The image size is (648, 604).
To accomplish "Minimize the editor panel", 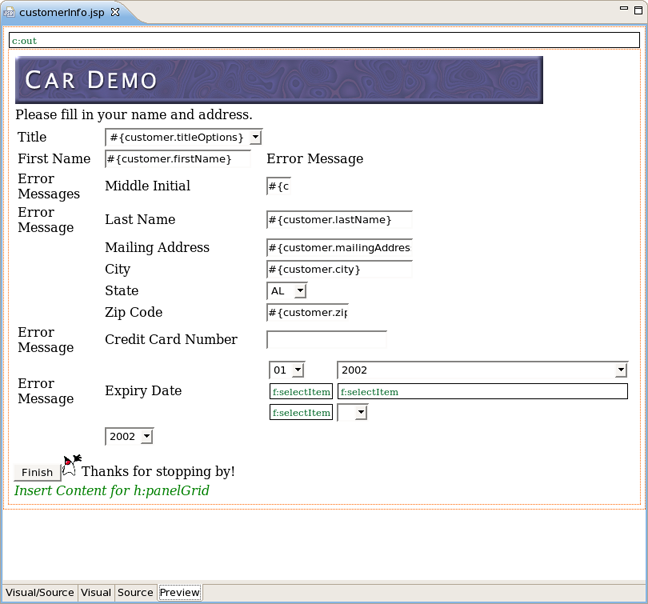I will [x=622, y=10].
